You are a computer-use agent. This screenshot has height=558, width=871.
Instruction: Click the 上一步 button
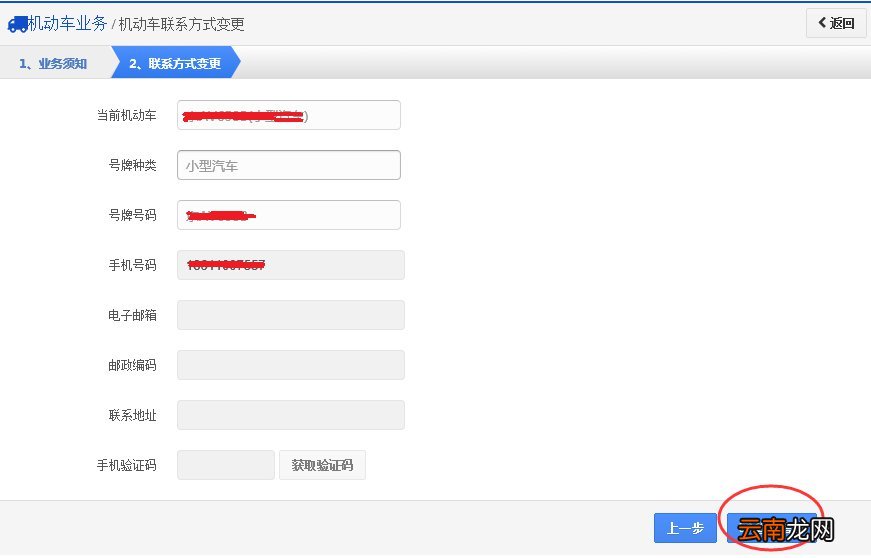tap(685, 528)
